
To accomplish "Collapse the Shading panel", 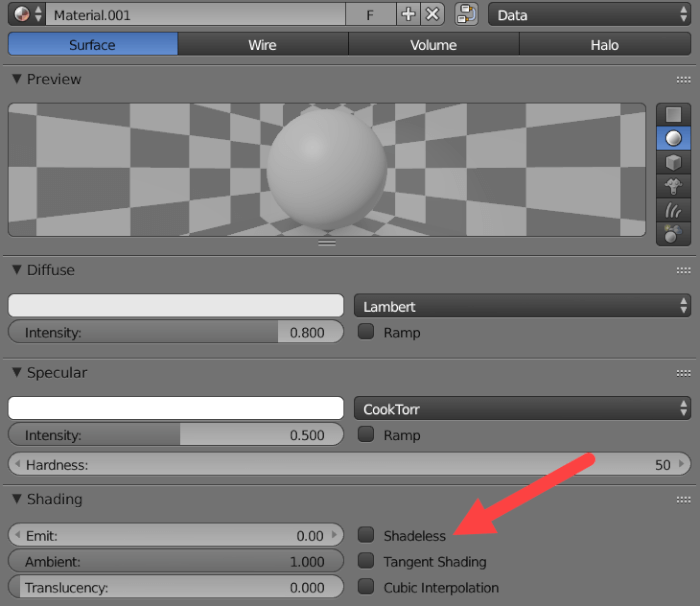I will tap(17, 499).
